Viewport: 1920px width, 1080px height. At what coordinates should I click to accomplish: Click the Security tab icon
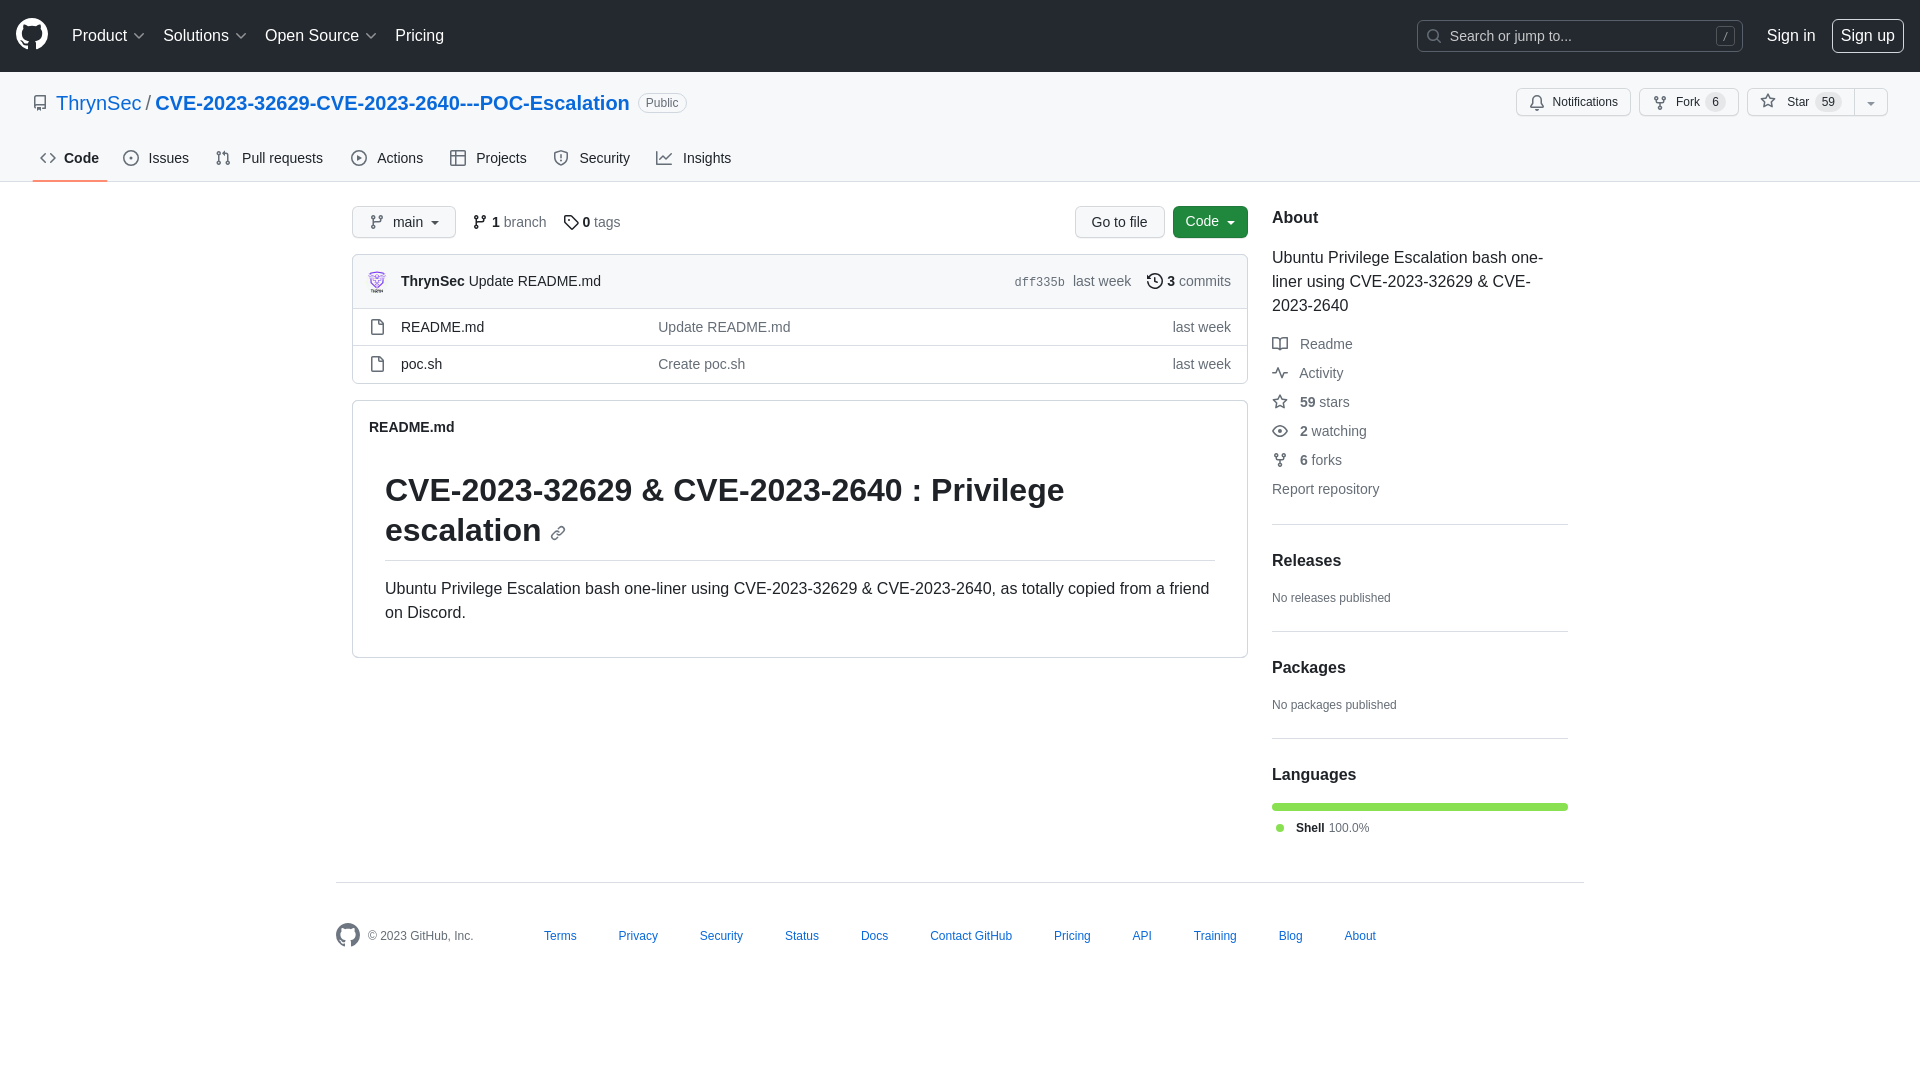pyautogui.click(x=562, y=158)
